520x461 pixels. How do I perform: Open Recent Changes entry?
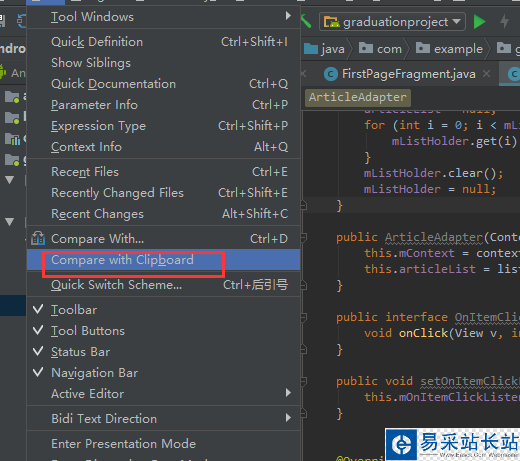click(x=163, y=214)
